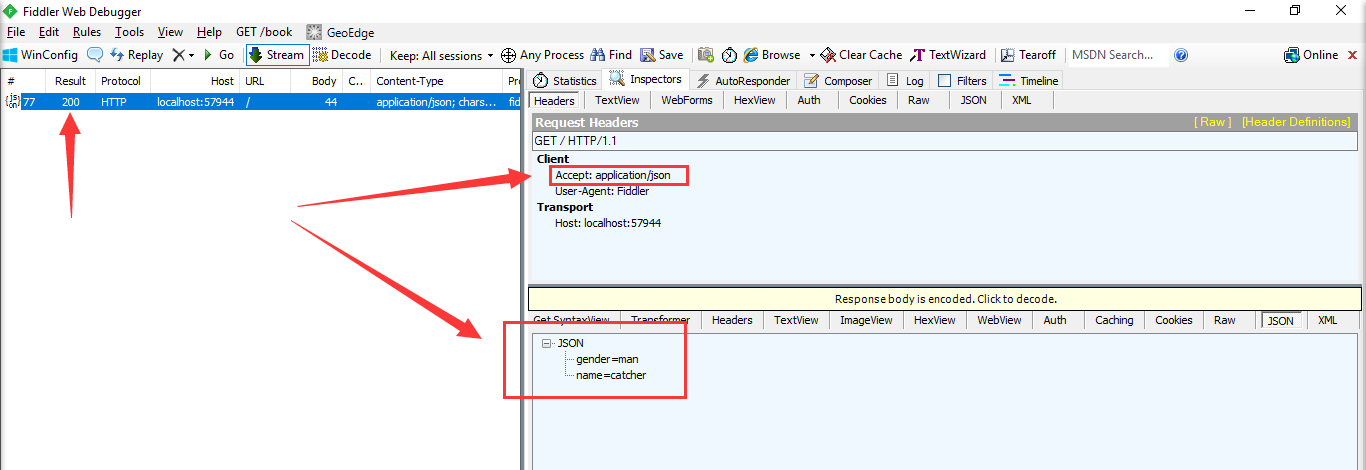
Task: Sort by the Content-Type column header
Action: click(437, 81)
